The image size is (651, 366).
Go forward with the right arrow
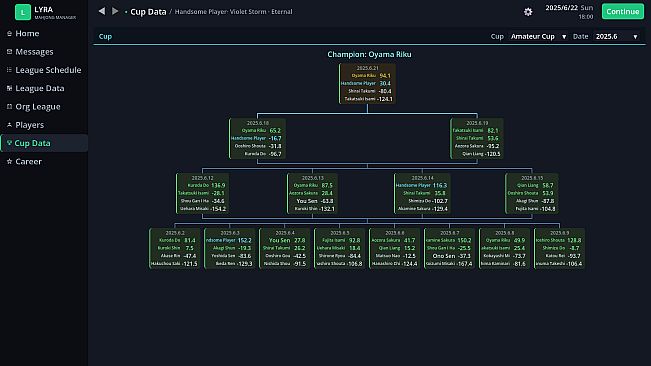click(x=115, y=11)
